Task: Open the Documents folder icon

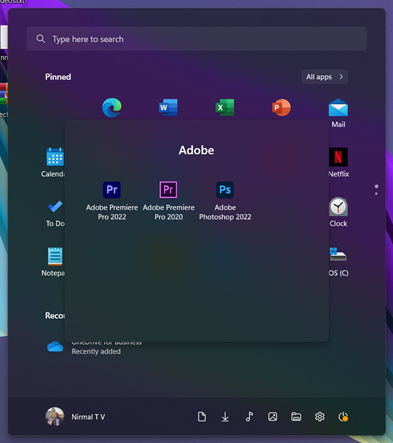Action: 202,417
